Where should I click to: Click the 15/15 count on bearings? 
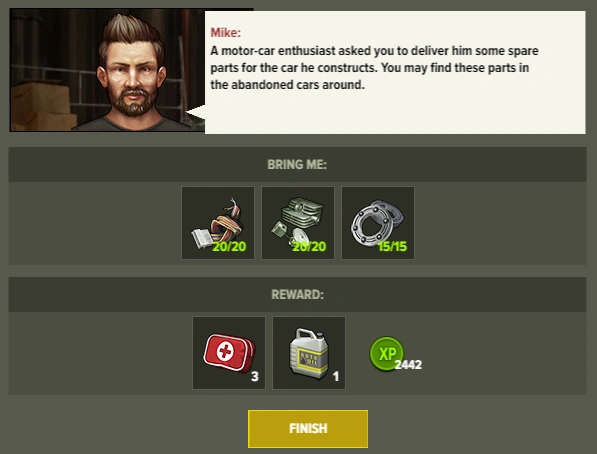392,247
